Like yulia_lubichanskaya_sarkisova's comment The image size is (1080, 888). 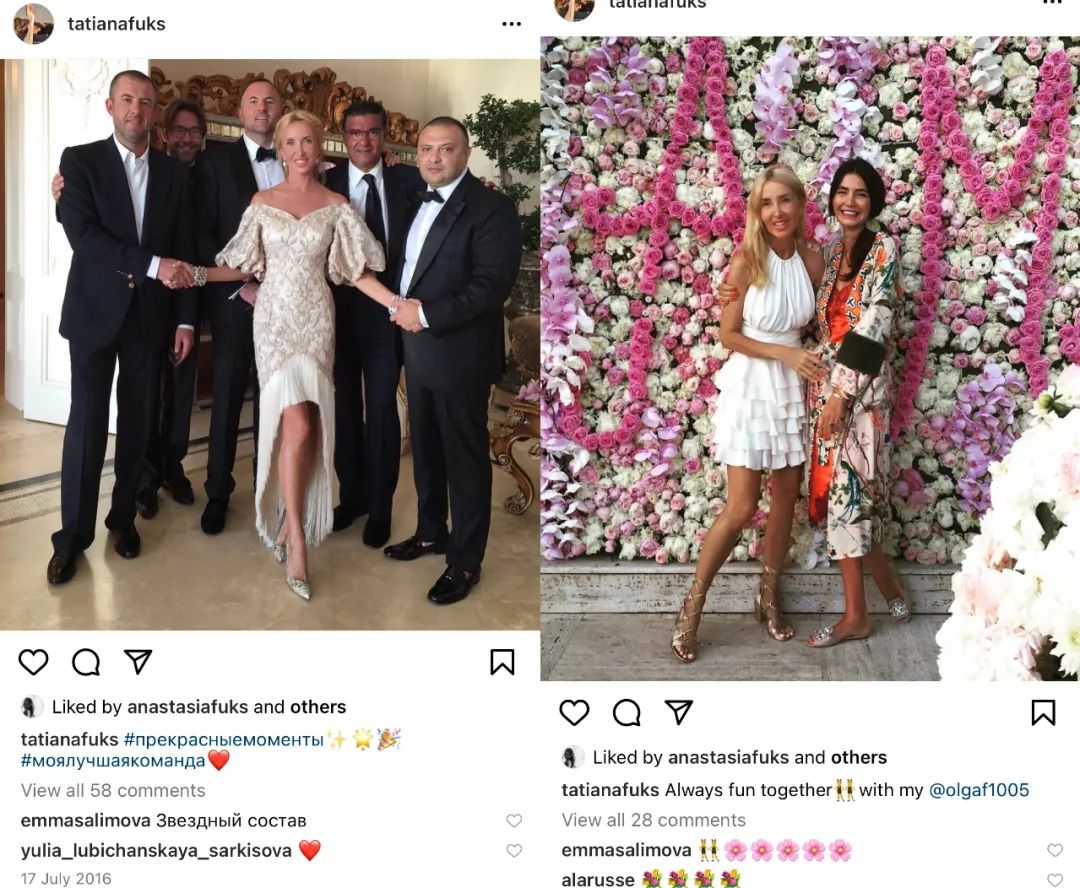(x=514, y=851)
